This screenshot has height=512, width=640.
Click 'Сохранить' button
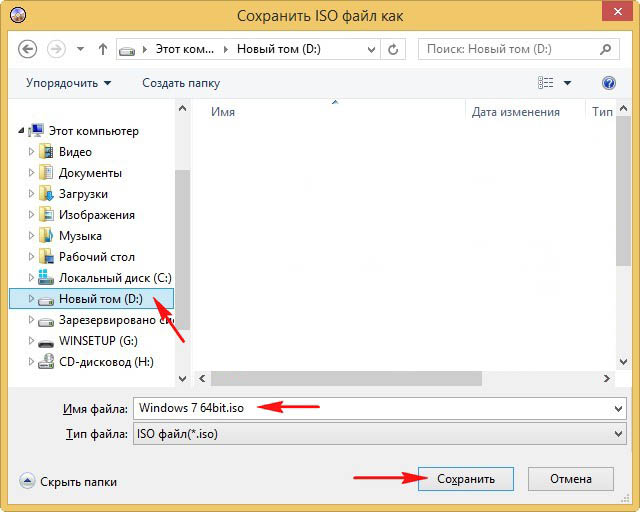point(466,479)
